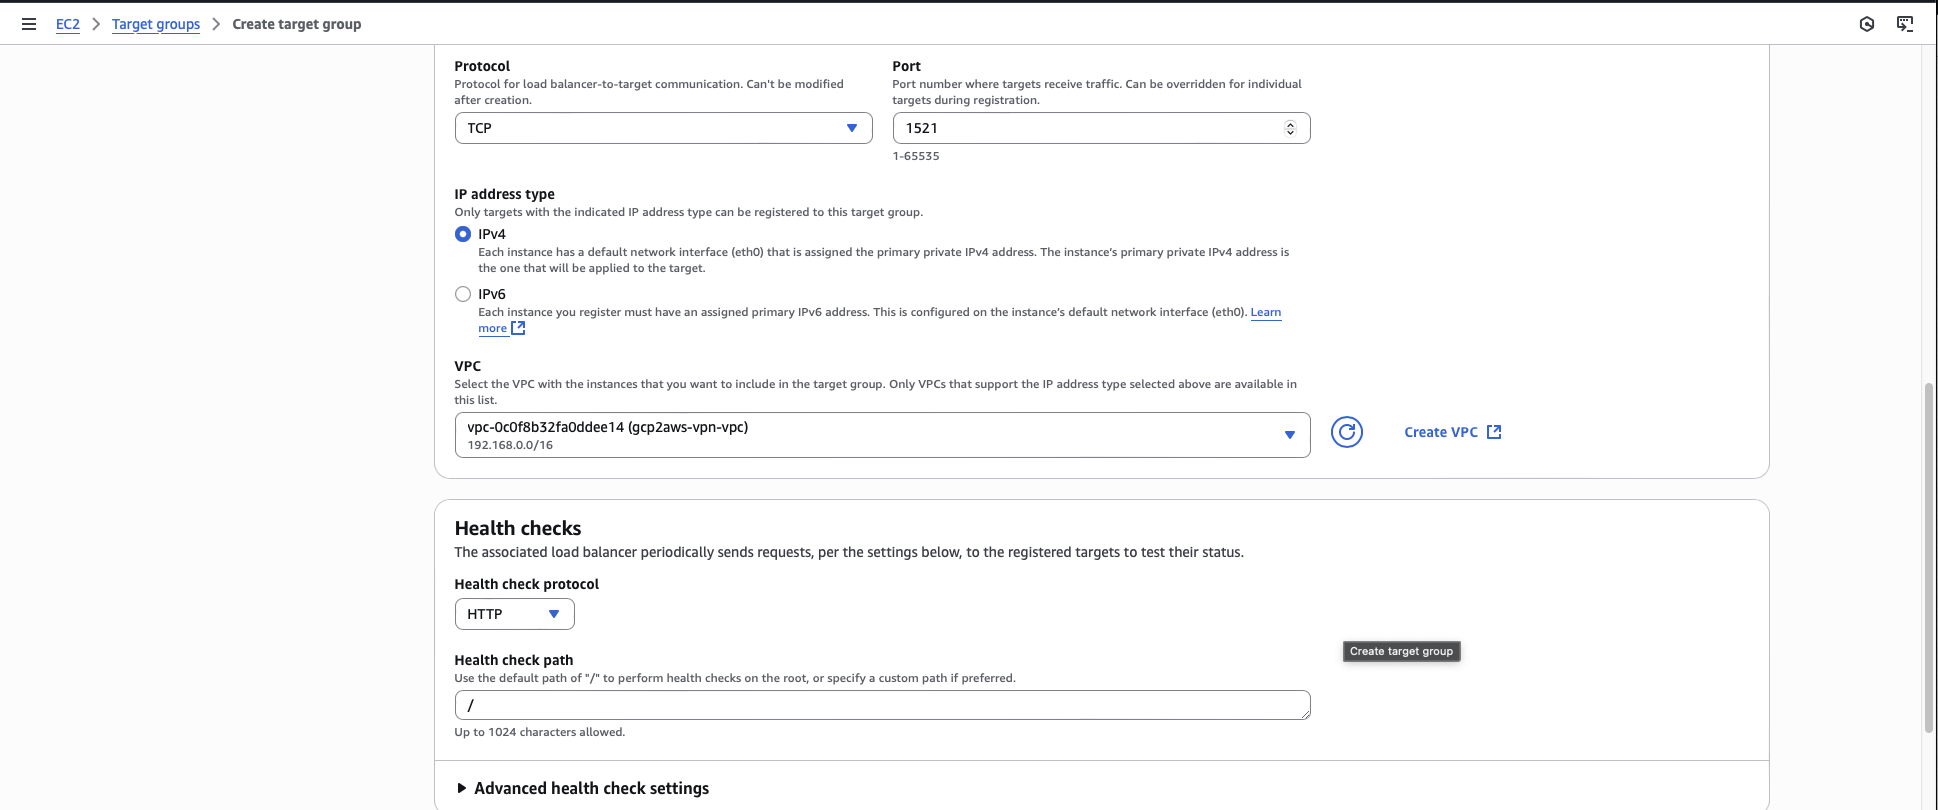The width and height of the screenshot is (1938, 810).
Task: Click the hexagon icon in top bar
Action: pyautogui.click(x=1866, y=24)
